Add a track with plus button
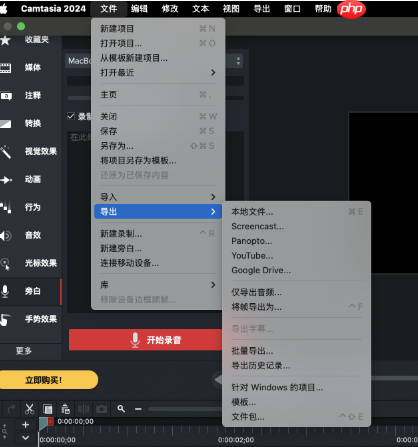This screenshot has width=418, height=447. coord(25,425)
